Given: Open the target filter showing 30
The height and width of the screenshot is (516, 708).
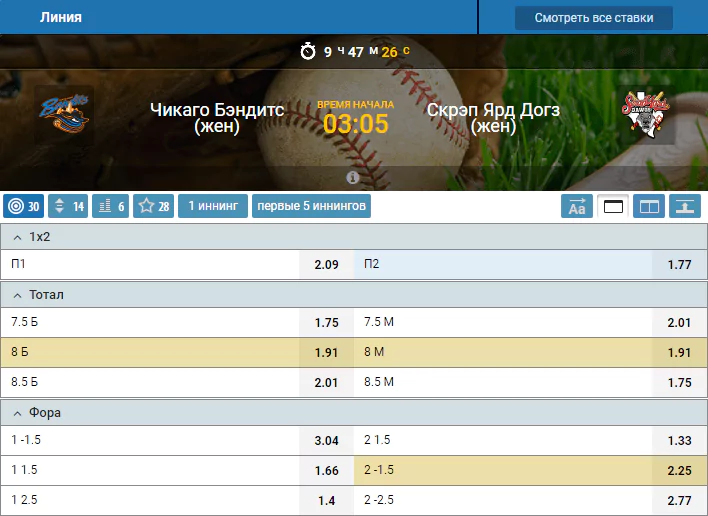Looking at the screenshot, I should click(x=23, y=206).
